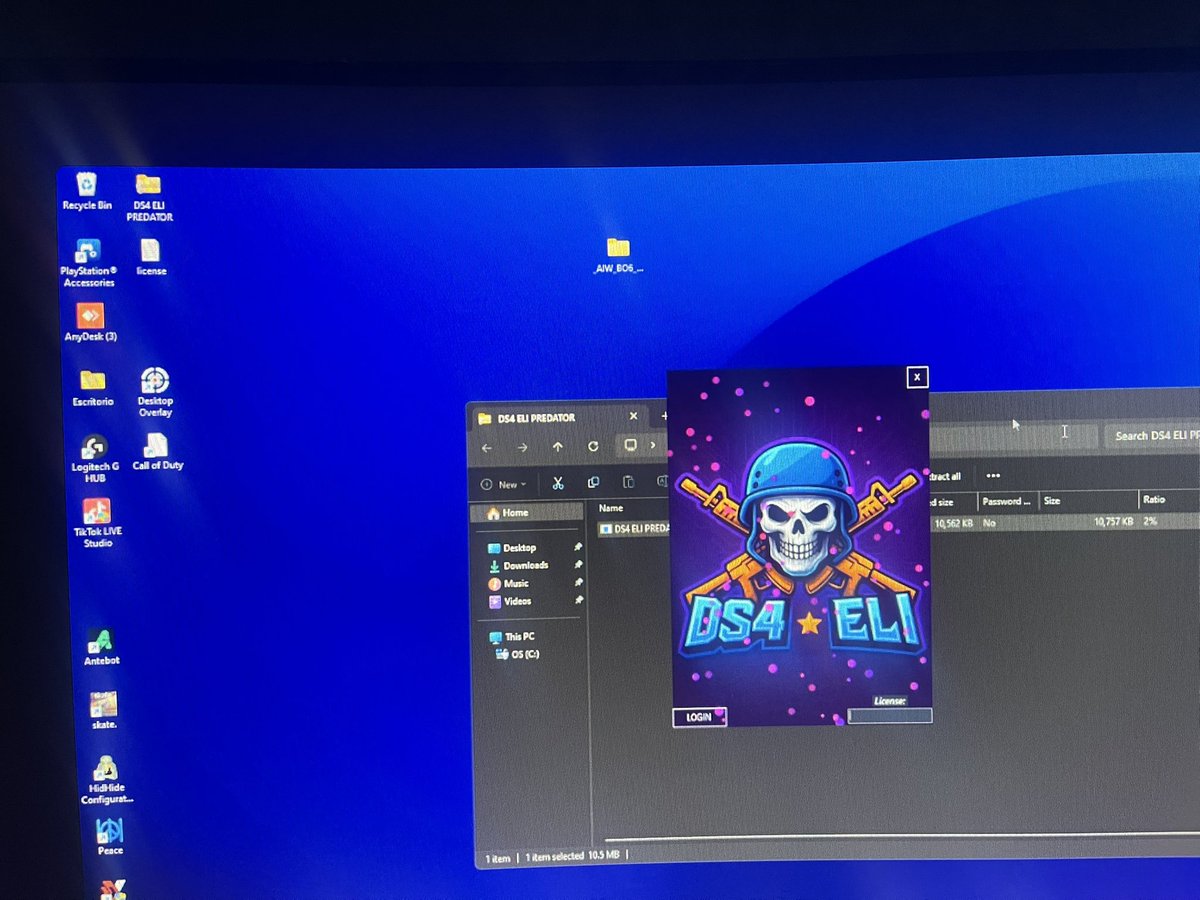This screenshot has width=1200, height=900.
Task: Sort by the Size column header
Action: click(1088, 500)
